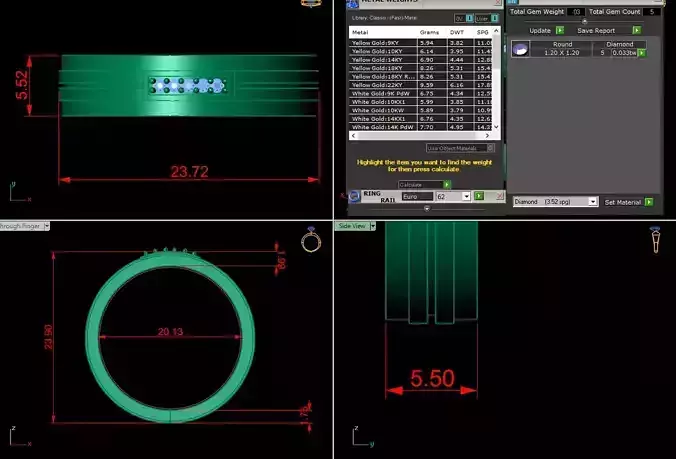Select the round diamond gem thumbnail icon
The image size is (676, 459).
(x=520, y=49)
